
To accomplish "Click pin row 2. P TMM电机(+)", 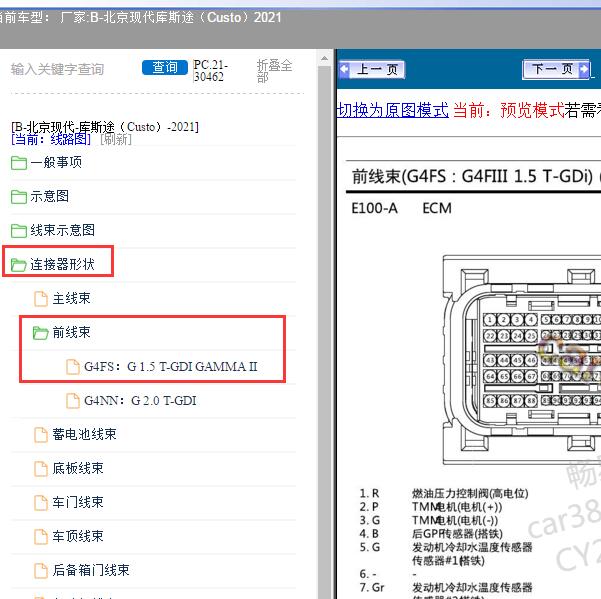I will coord(431,507).
